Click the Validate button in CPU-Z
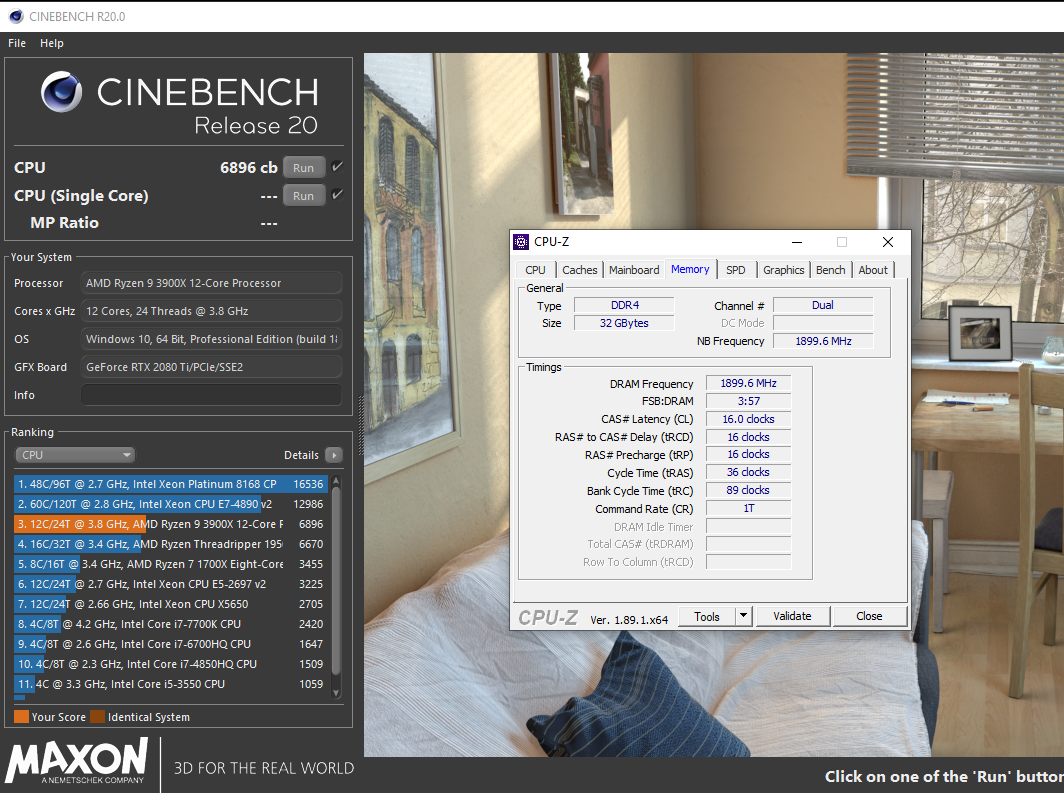1064x793 pixels. click(792, 616)
